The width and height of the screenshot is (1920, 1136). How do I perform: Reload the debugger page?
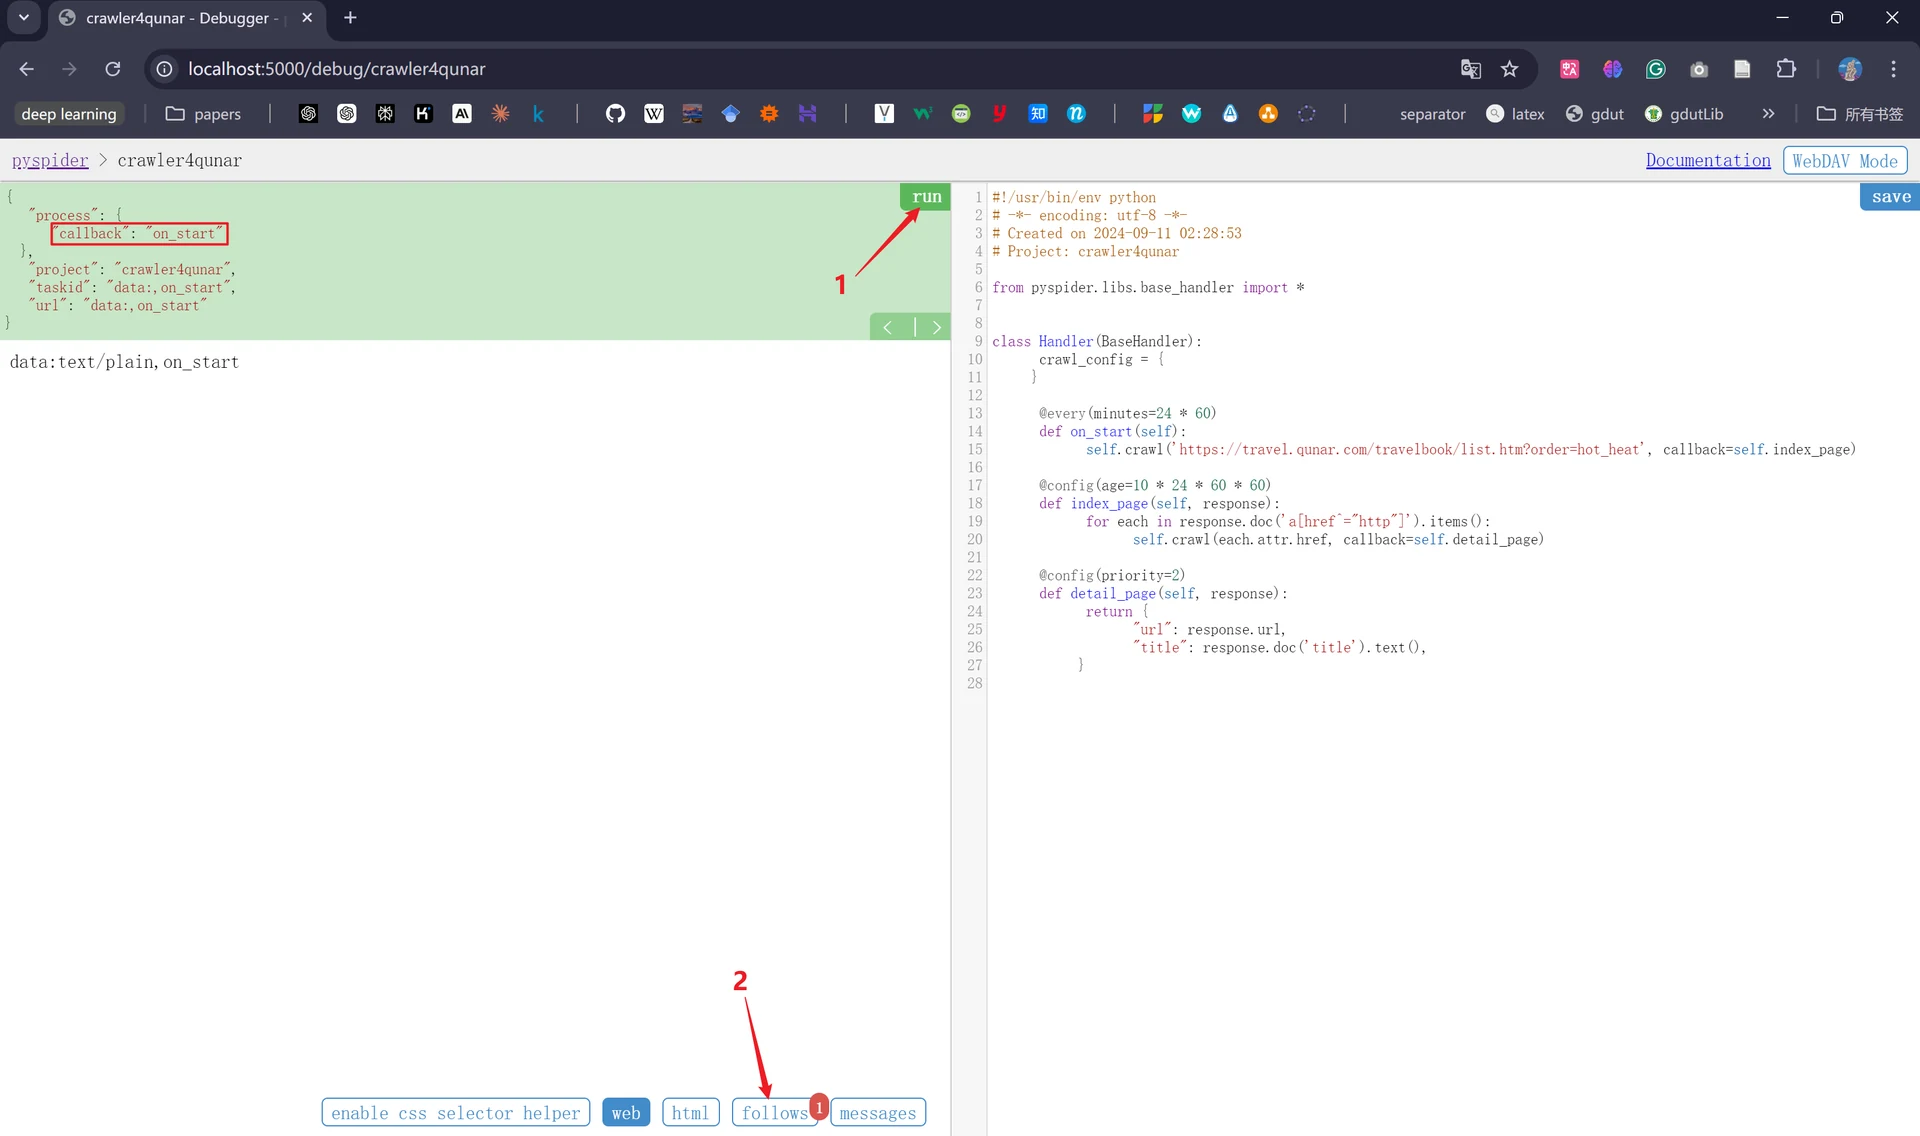113,69
